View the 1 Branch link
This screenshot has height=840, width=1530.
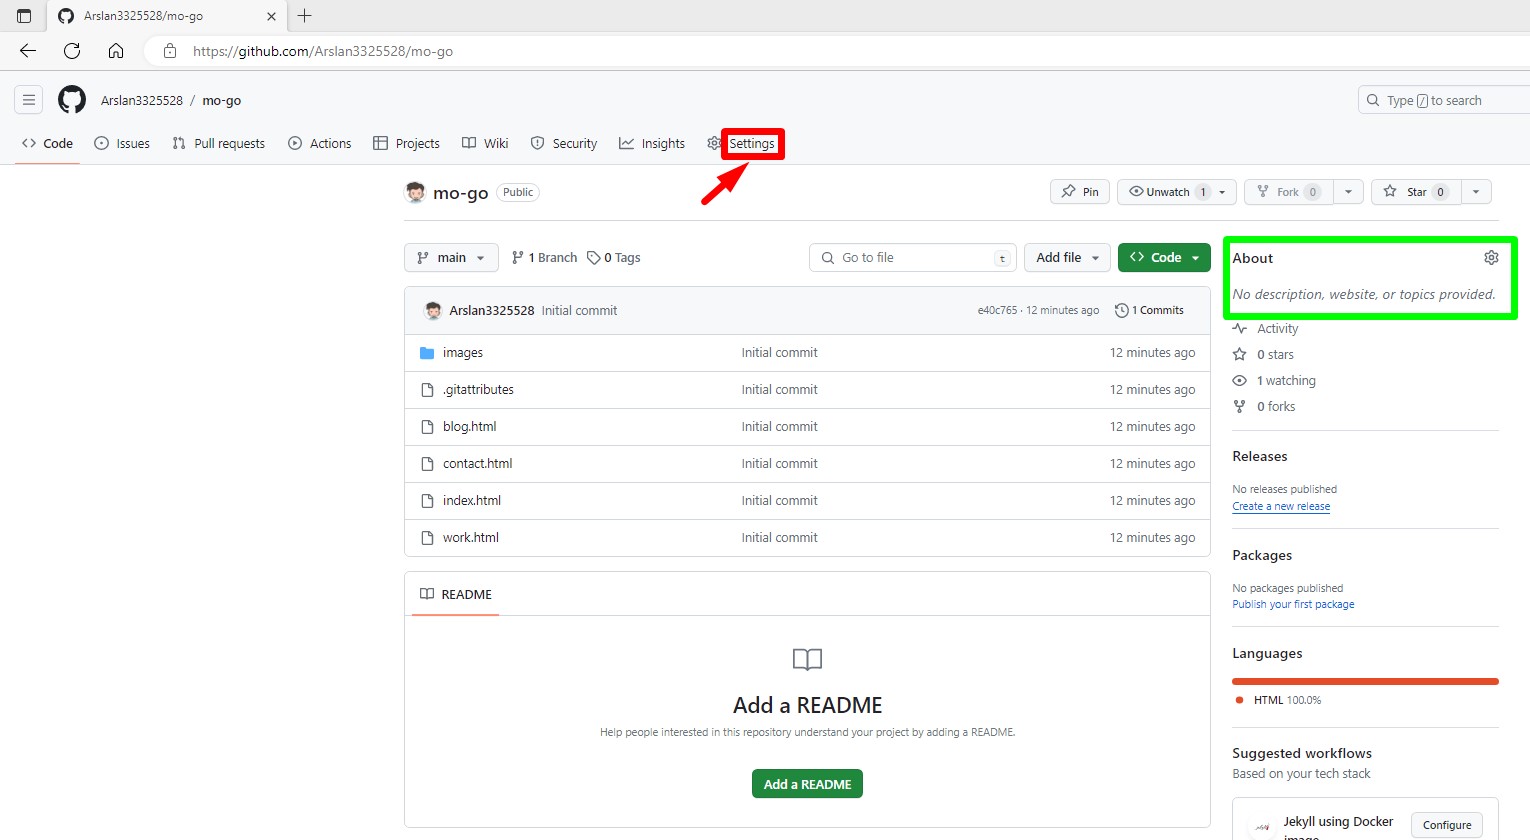click(x=544, y=258)
